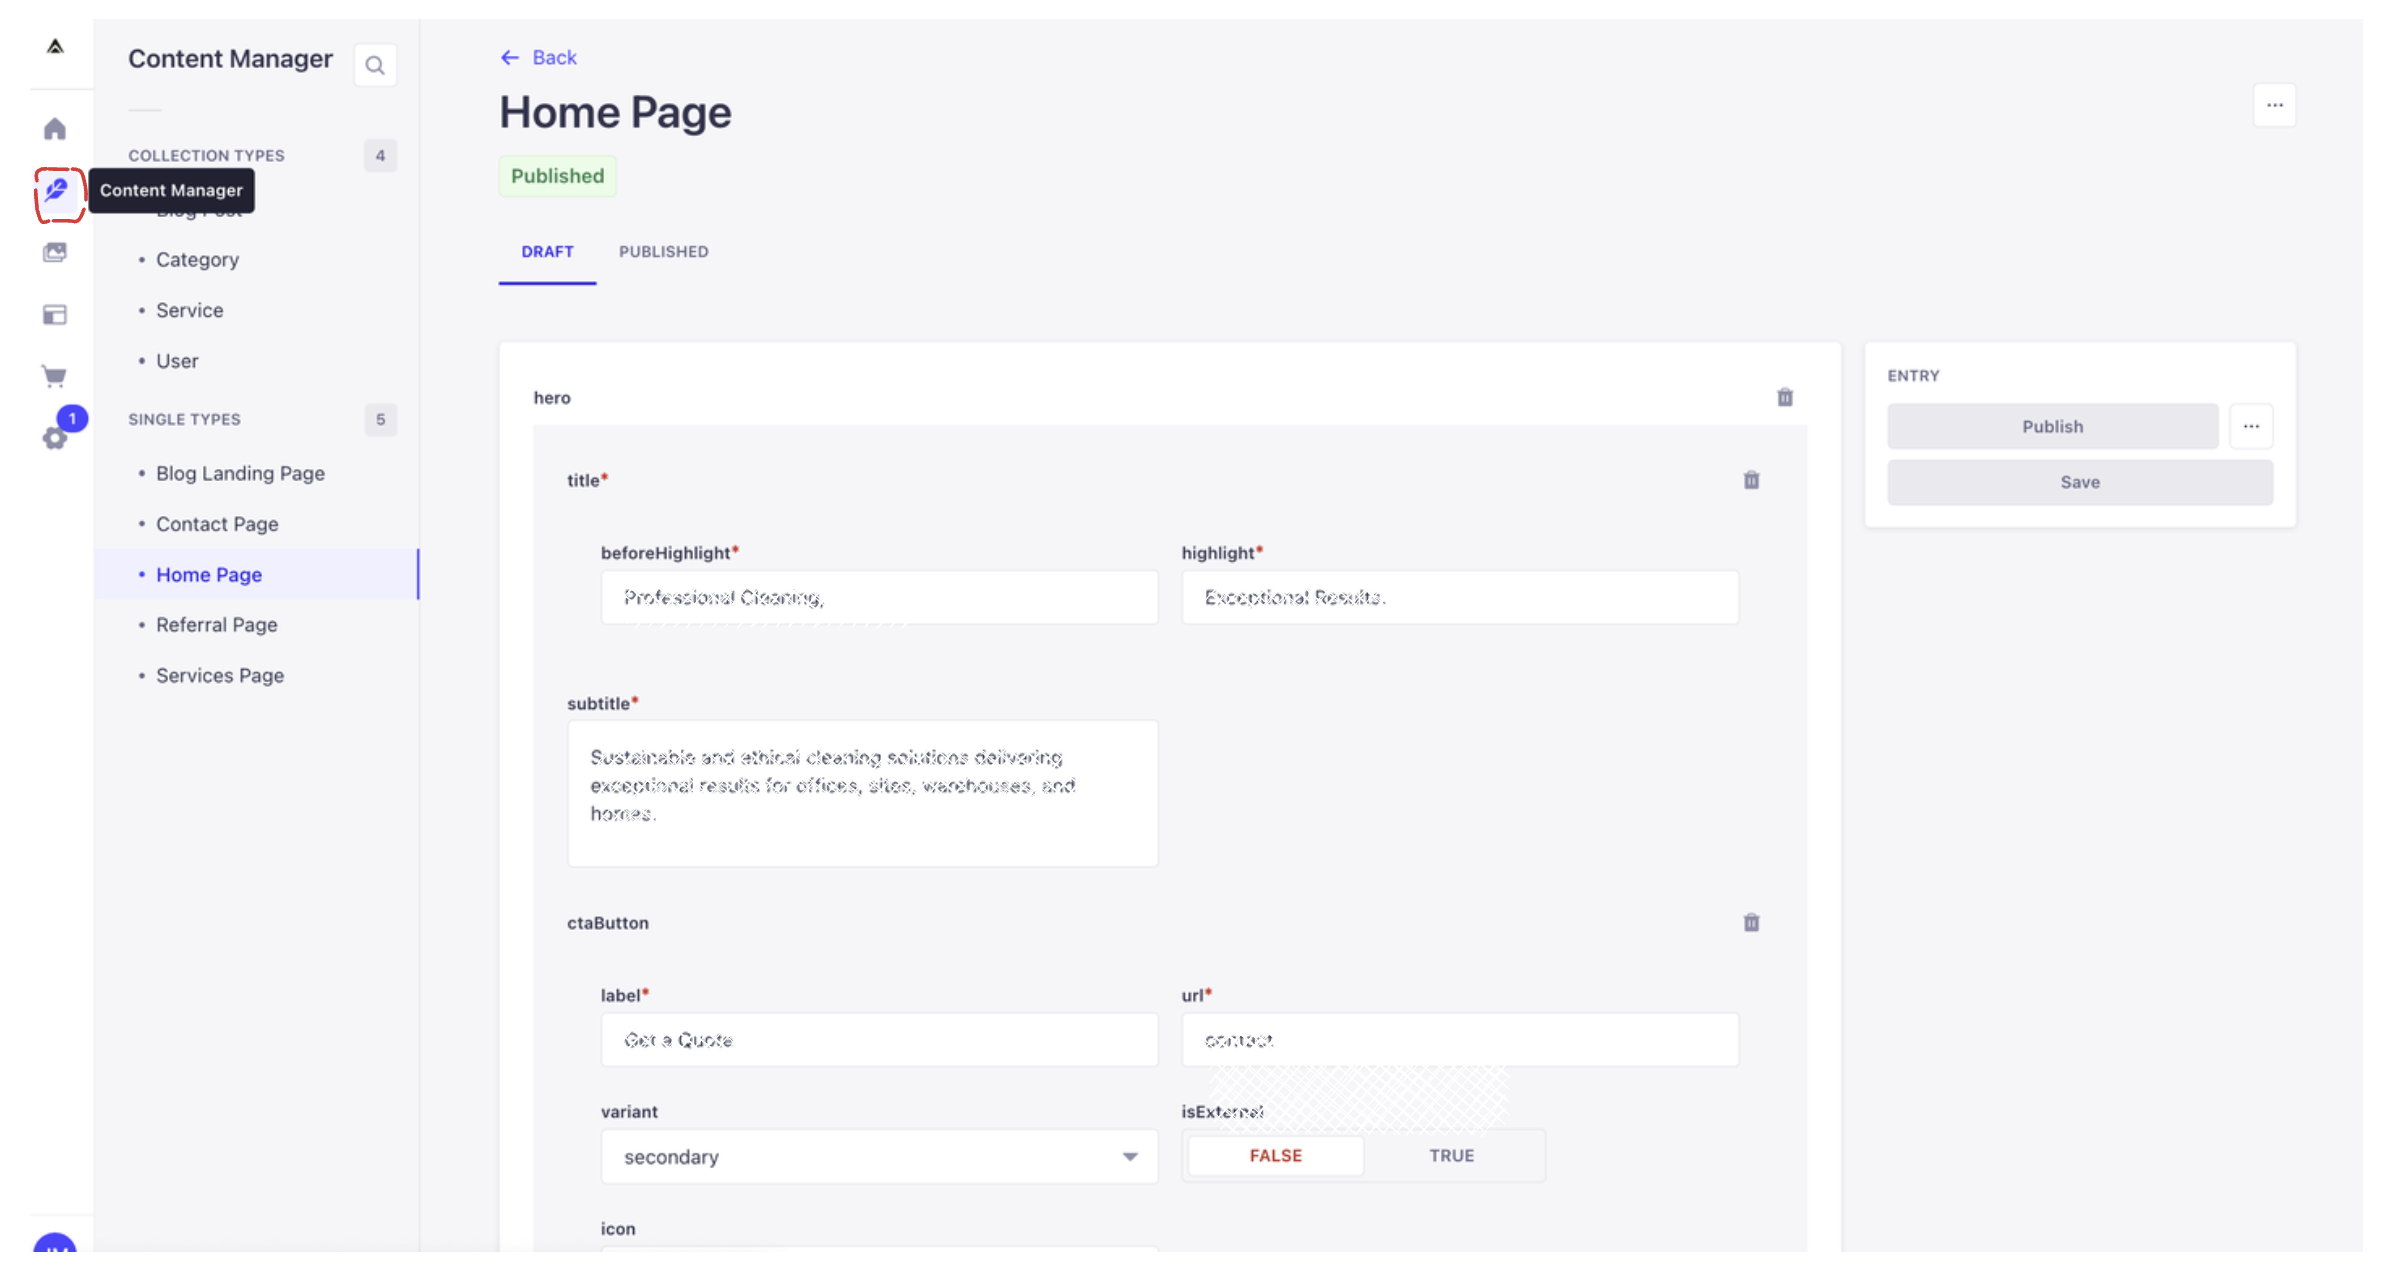Open the Content Manager search icon
The height and width of the screenshot is (1284, 2382).
[375, 64]
